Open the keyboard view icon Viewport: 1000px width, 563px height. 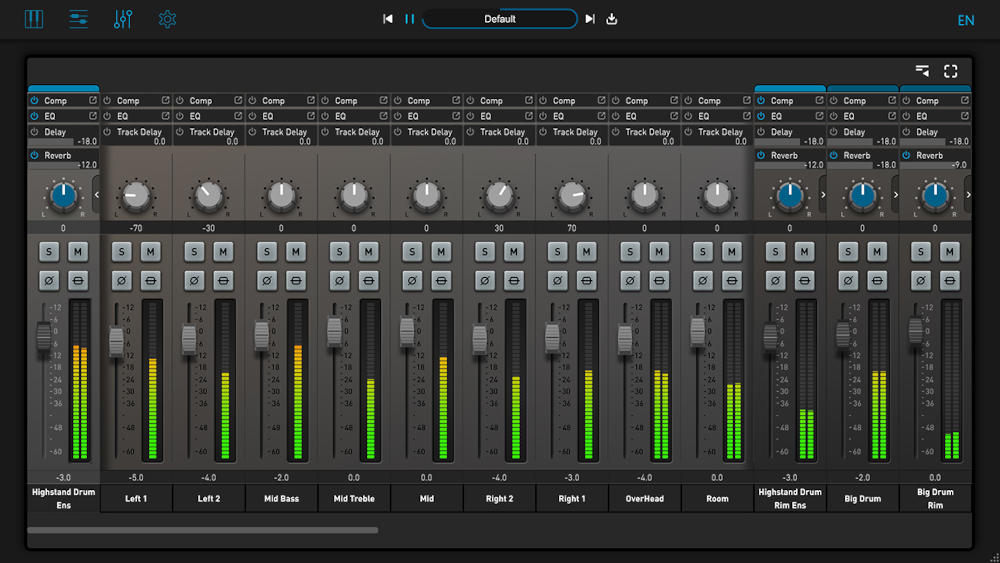coord(34,19)
